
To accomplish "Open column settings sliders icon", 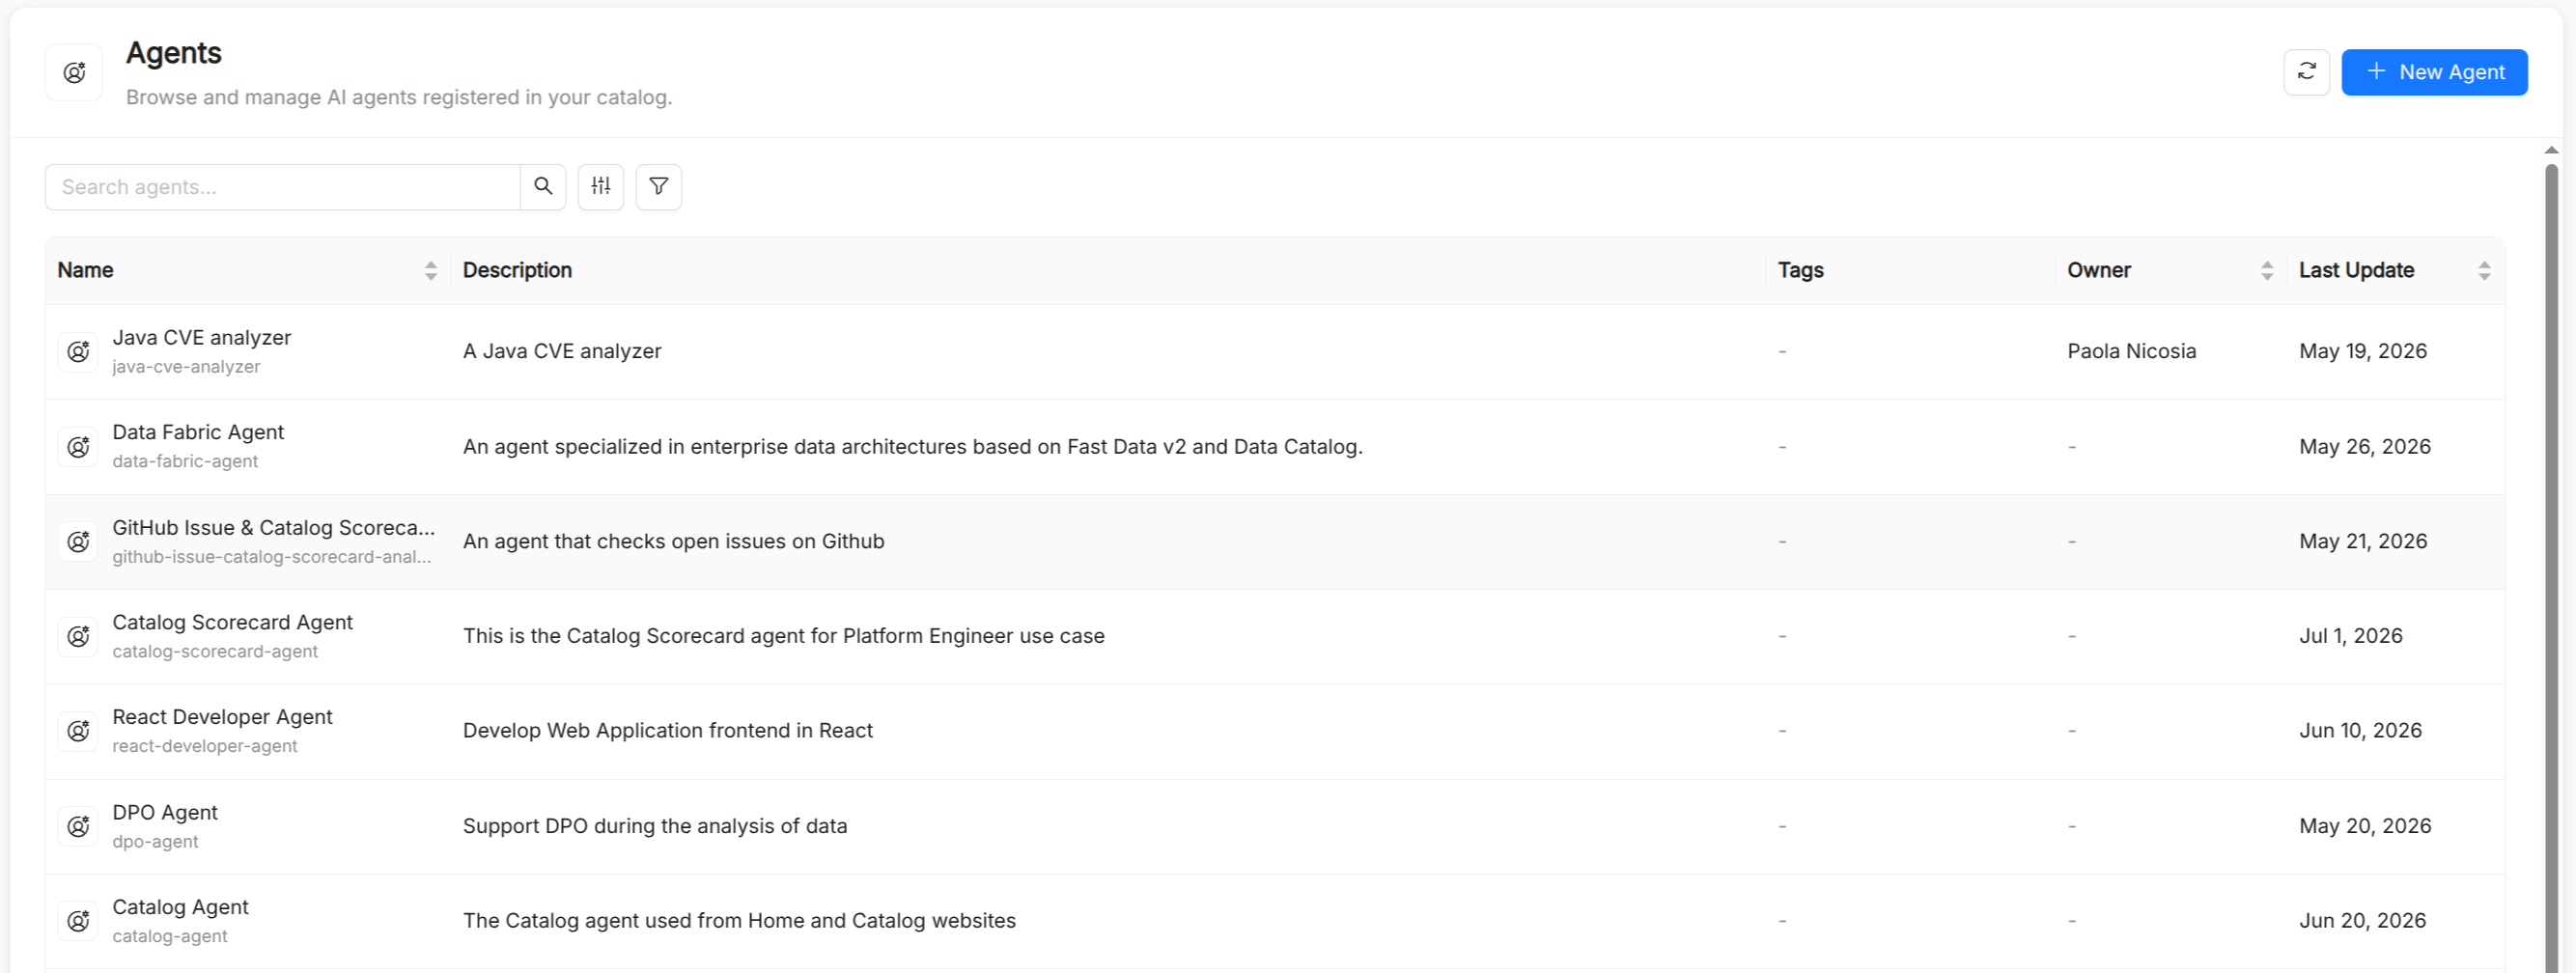I will tap(600, 187).
